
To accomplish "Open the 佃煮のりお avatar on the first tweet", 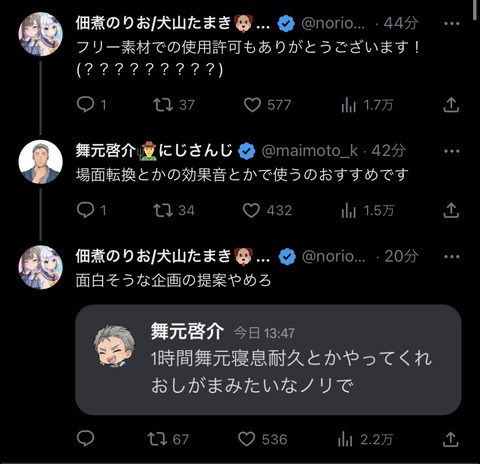I will pyautogui.click(x=40, y=34).
